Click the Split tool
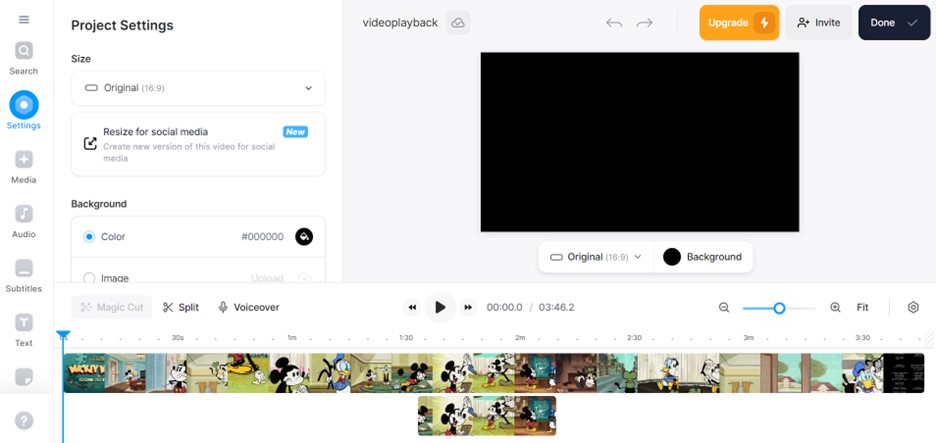This screenshot has width=936, height=443. coord(181,307)
